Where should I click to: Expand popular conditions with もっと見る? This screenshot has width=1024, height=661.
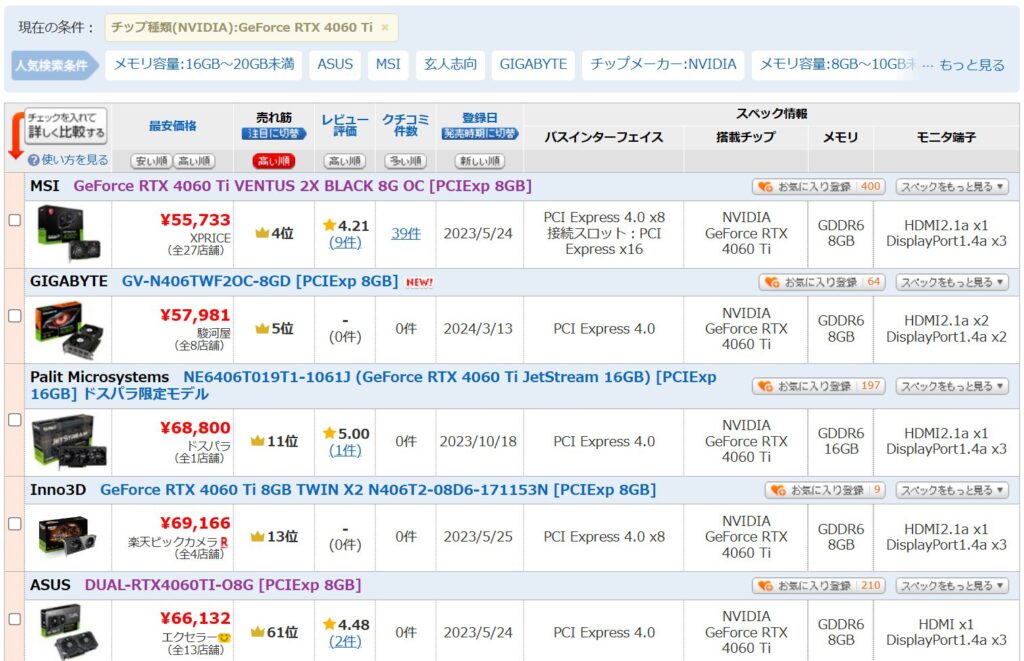[x=972, y=65]
